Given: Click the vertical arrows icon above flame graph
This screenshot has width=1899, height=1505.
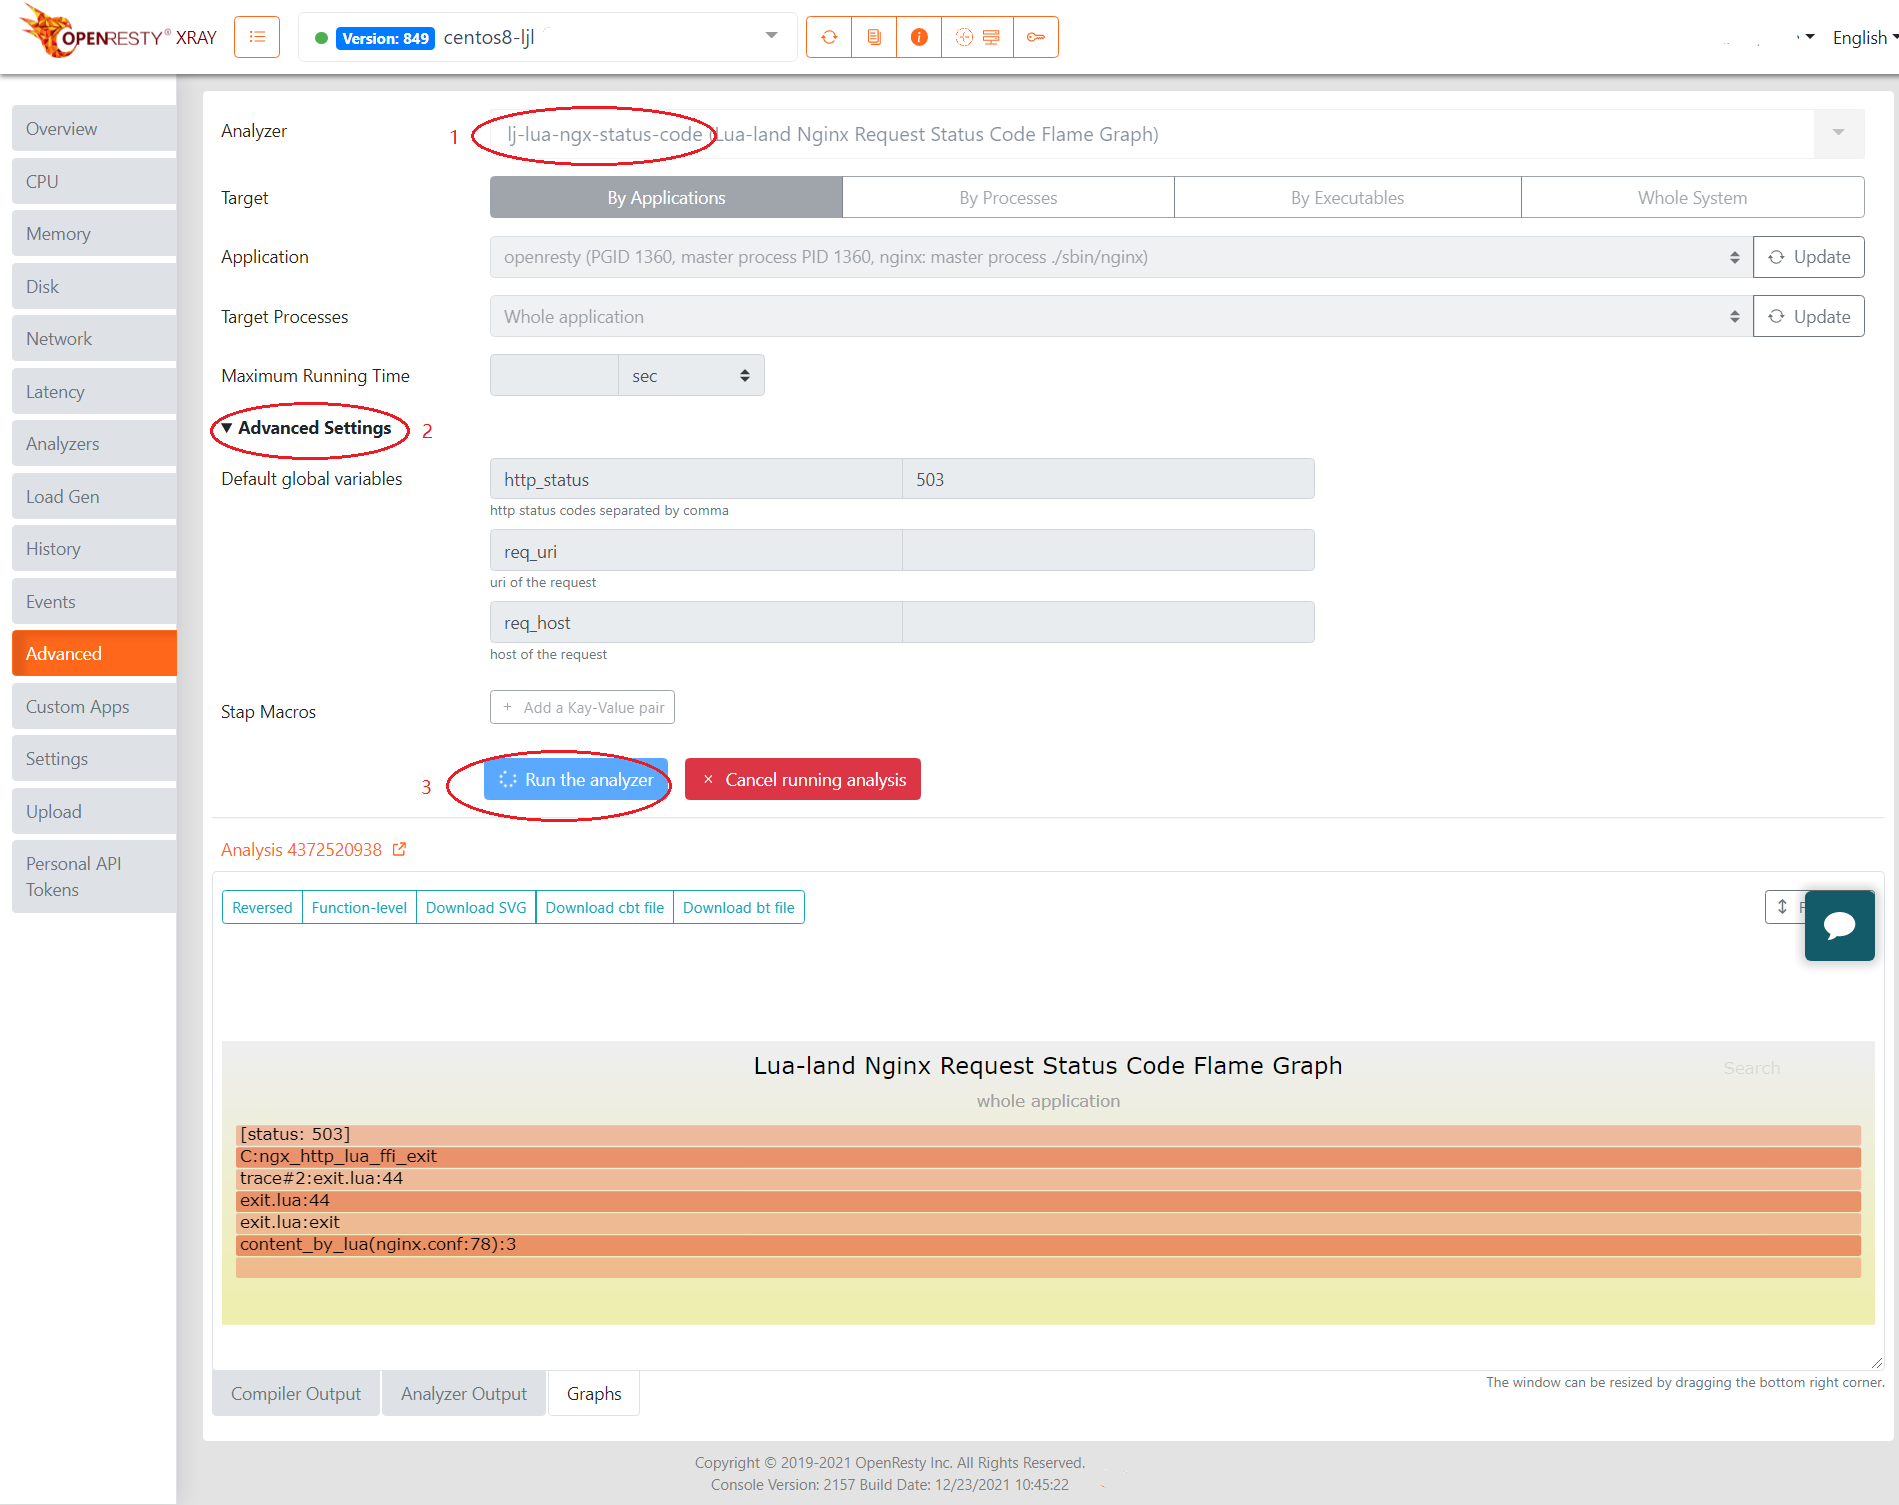Looking at the screenshot, I should click(x=1782, y=907).
